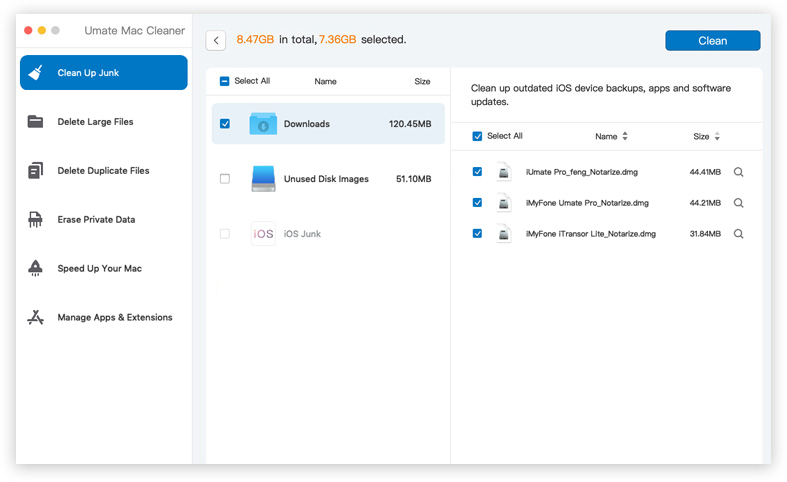Check the Unused Disk Images checkbox
The height and width of the screenshot is (482, 787).
225,179
